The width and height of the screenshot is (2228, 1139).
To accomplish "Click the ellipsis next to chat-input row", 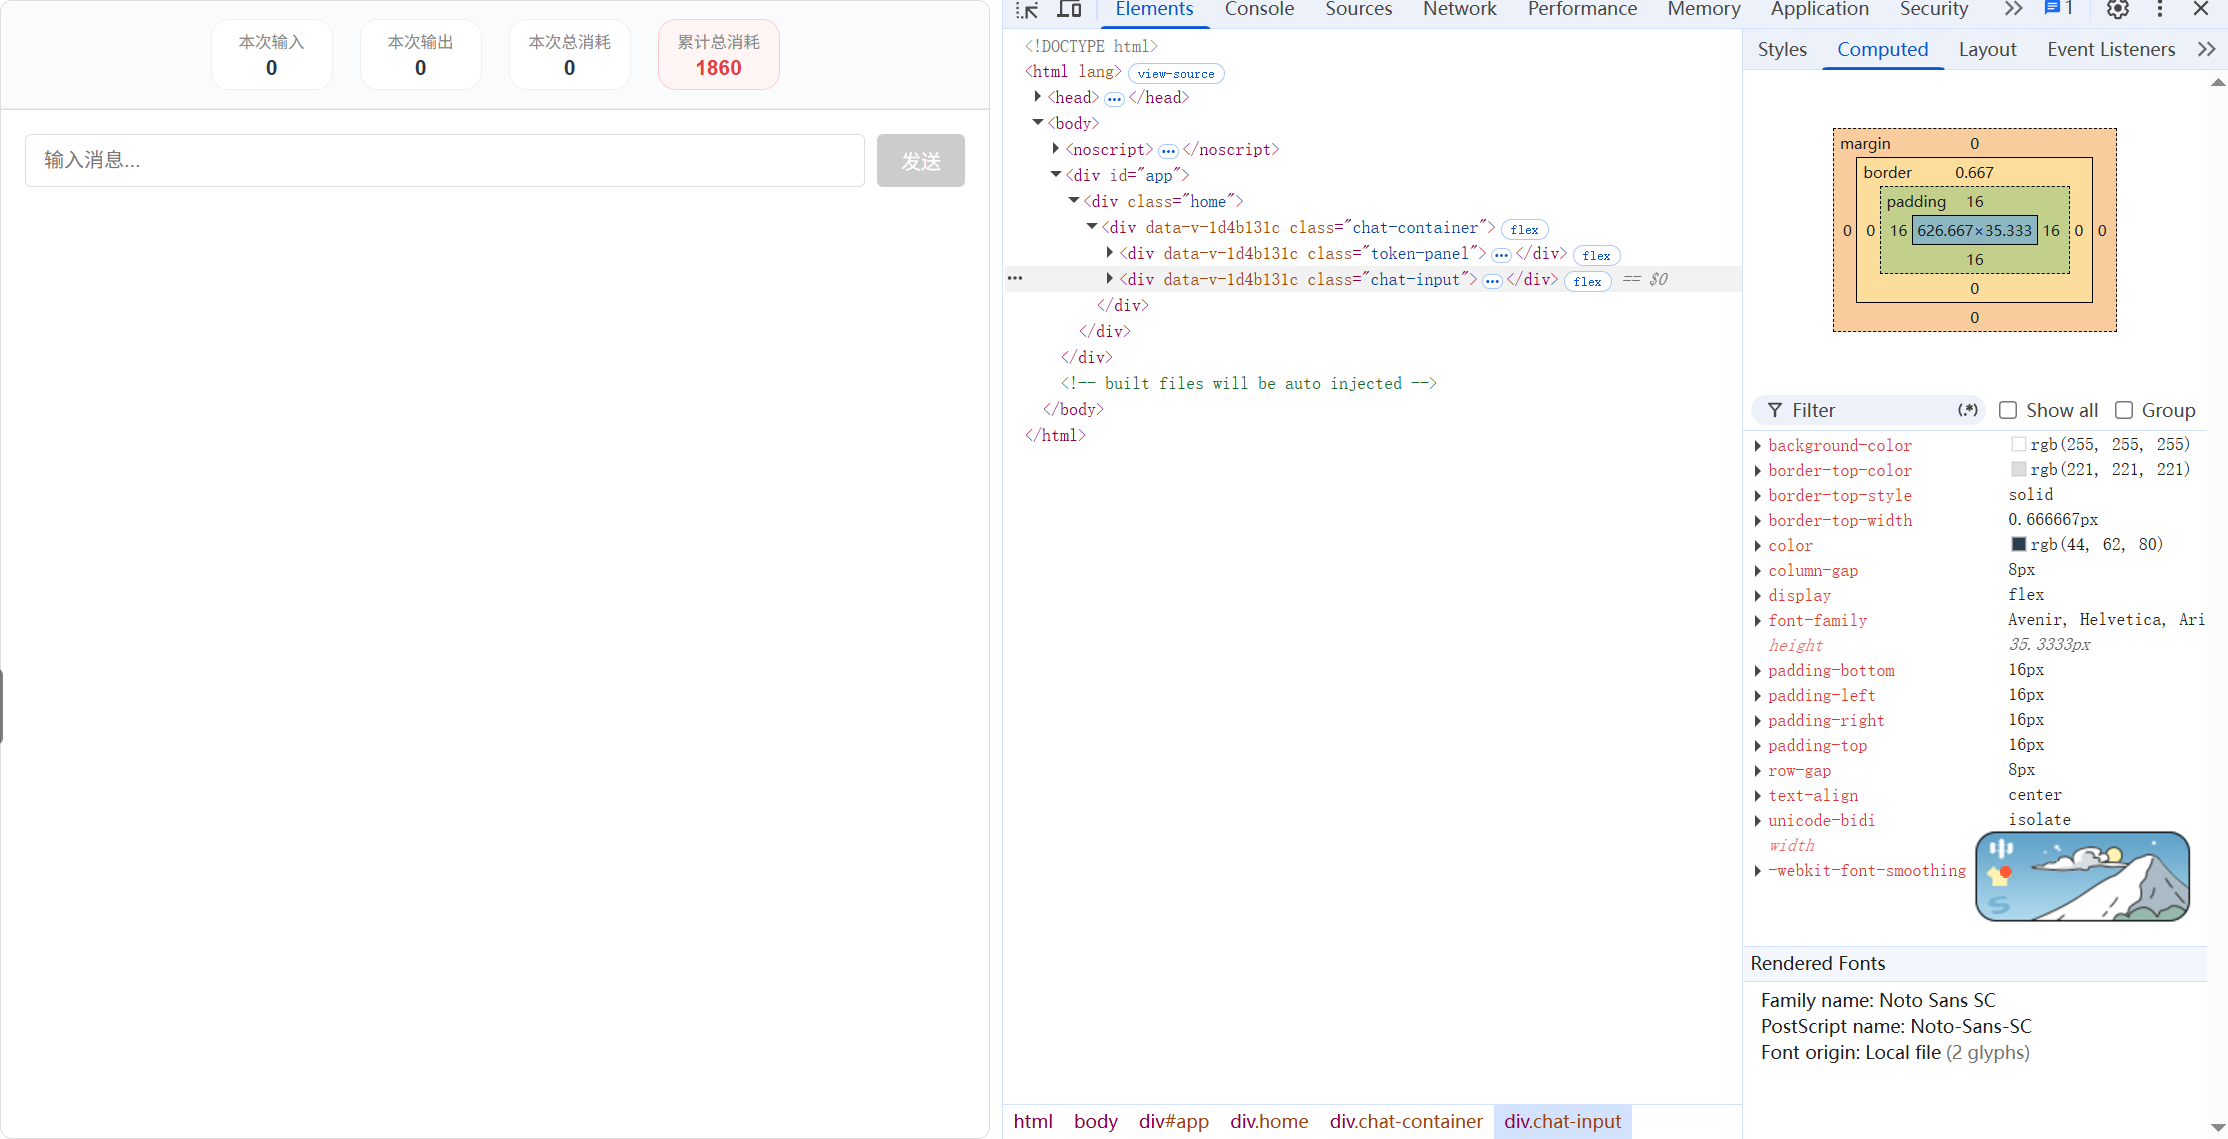I will pos(1015,278).
